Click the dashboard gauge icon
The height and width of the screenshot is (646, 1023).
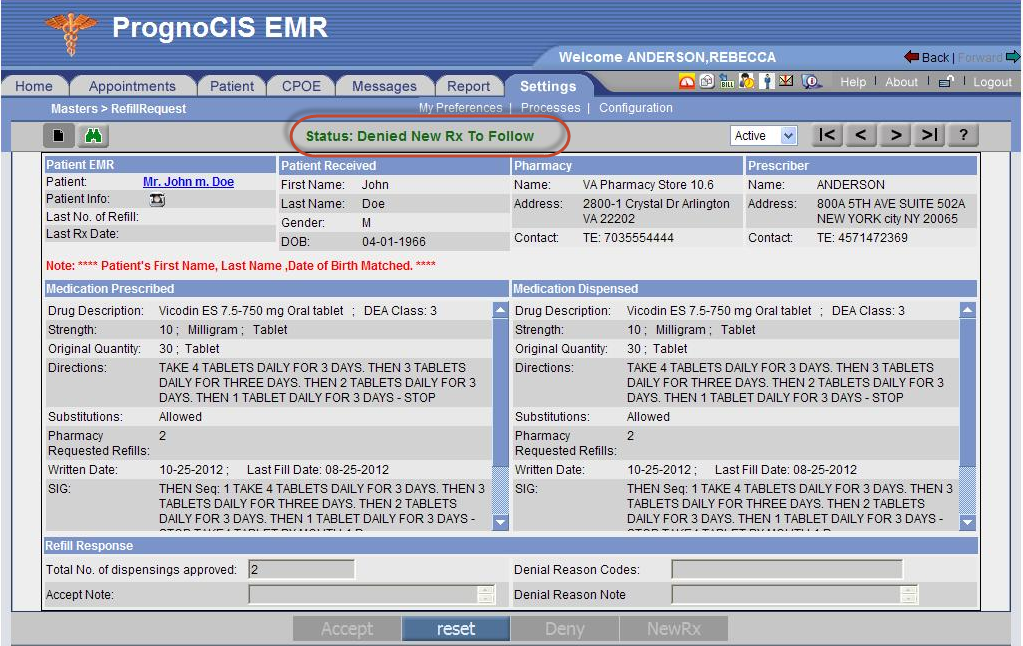(686, 82)
